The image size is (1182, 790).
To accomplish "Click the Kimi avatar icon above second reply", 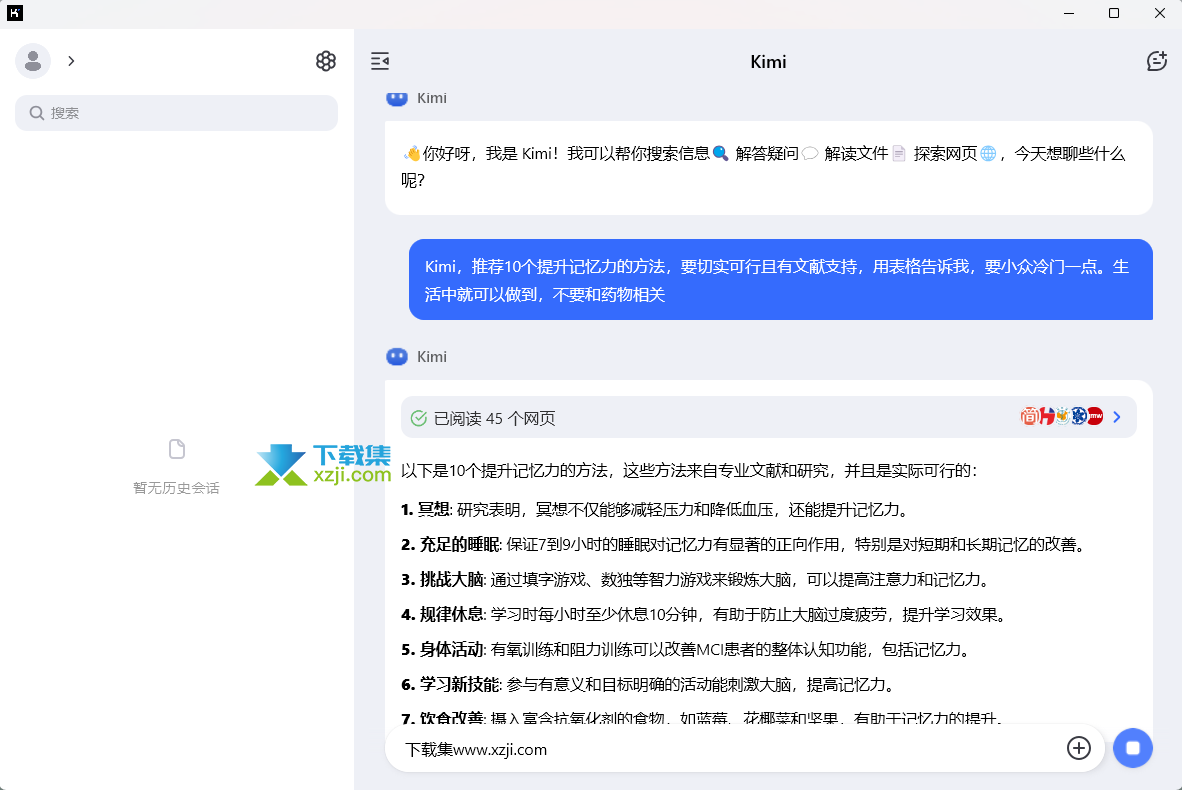I will [397, 357].
